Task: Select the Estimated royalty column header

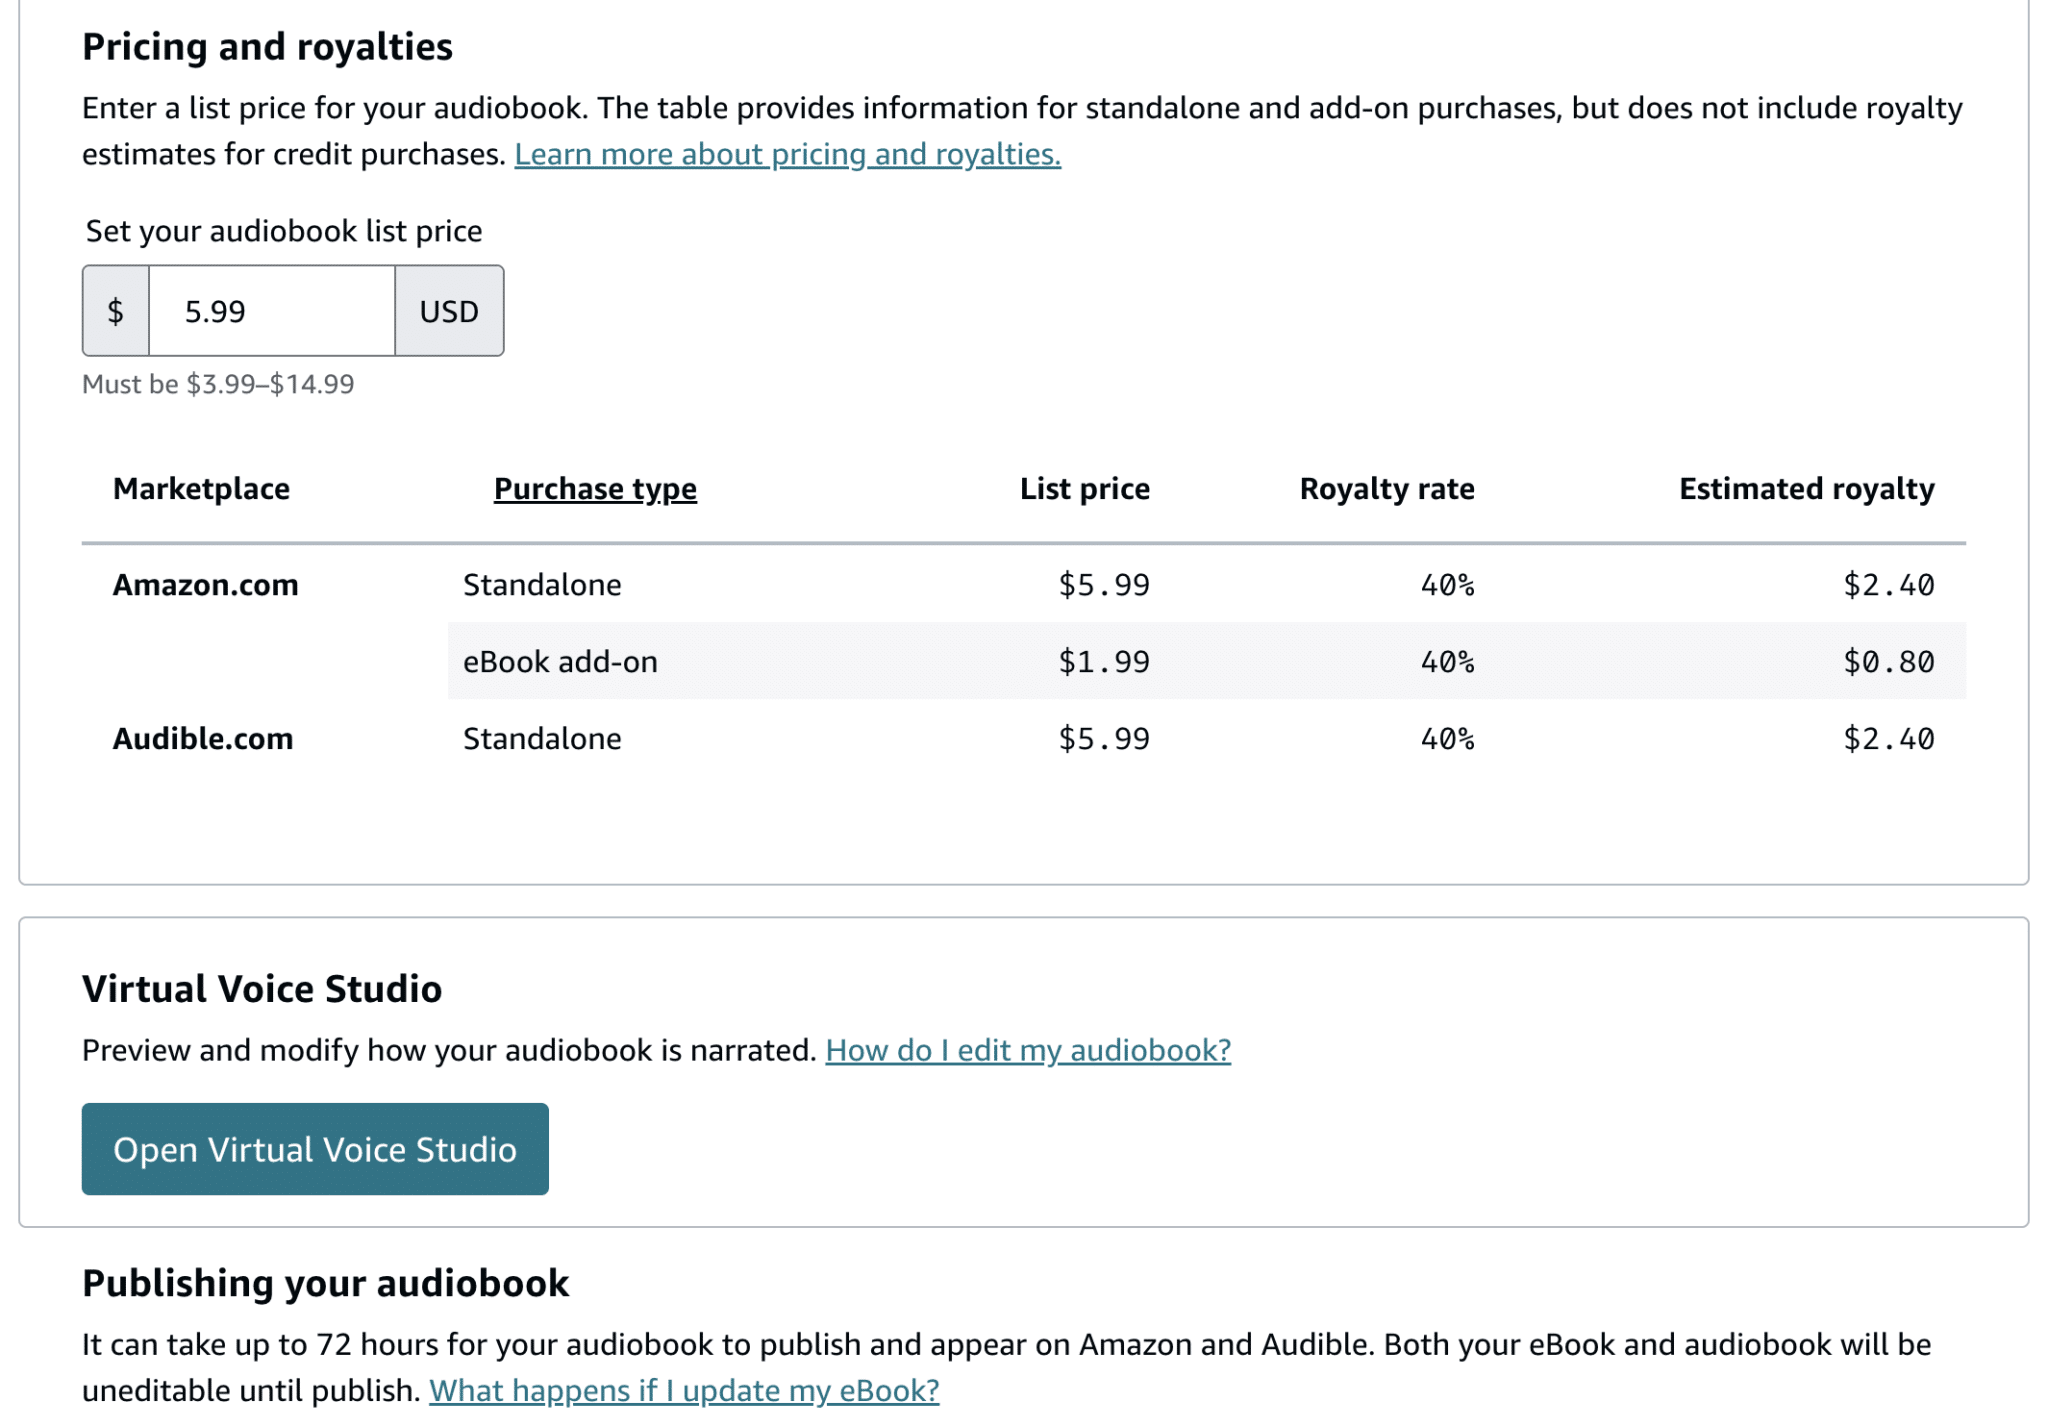Action: [x=1807, y=489]
